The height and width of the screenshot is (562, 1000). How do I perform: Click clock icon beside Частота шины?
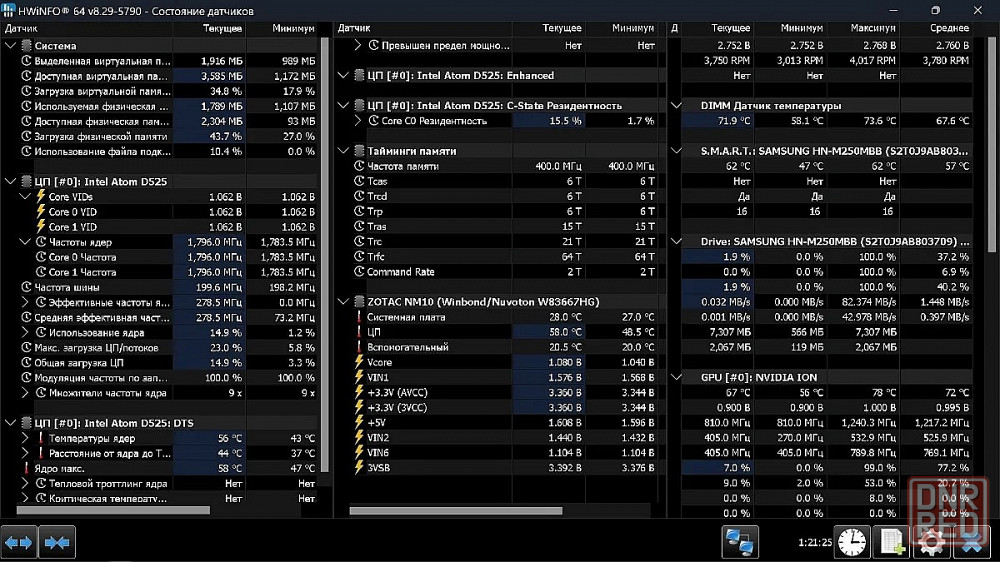click(27, 287)
